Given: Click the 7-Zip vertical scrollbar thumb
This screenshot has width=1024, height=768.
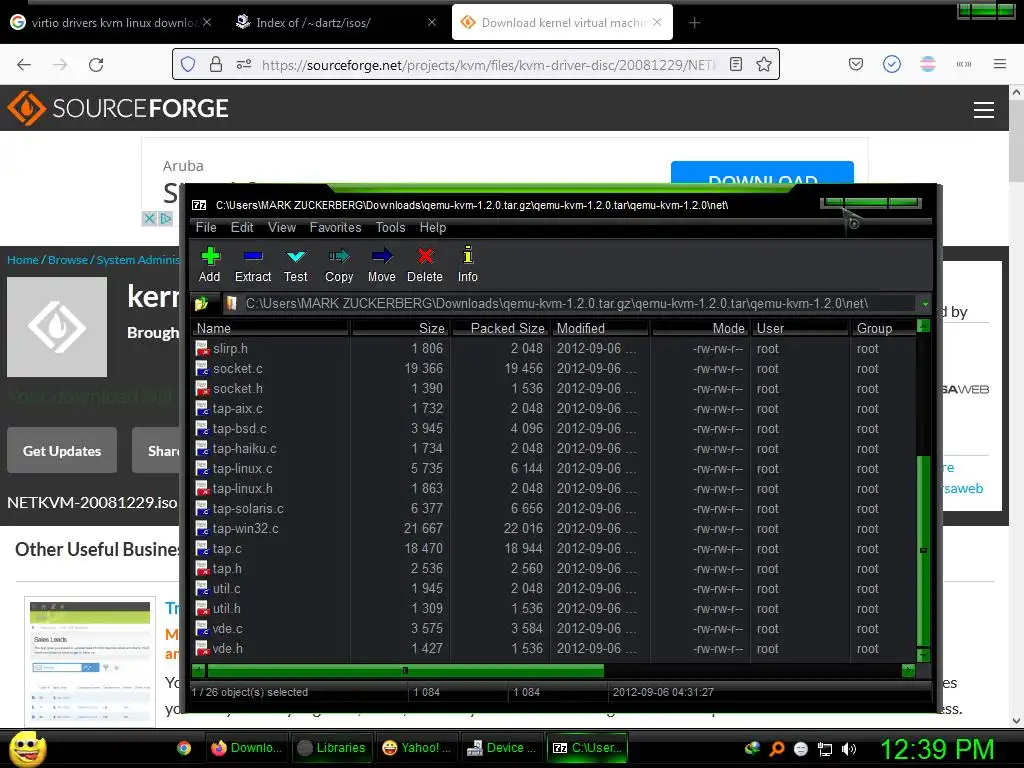Looking at the screenshot, I should [x=923, y=551].
